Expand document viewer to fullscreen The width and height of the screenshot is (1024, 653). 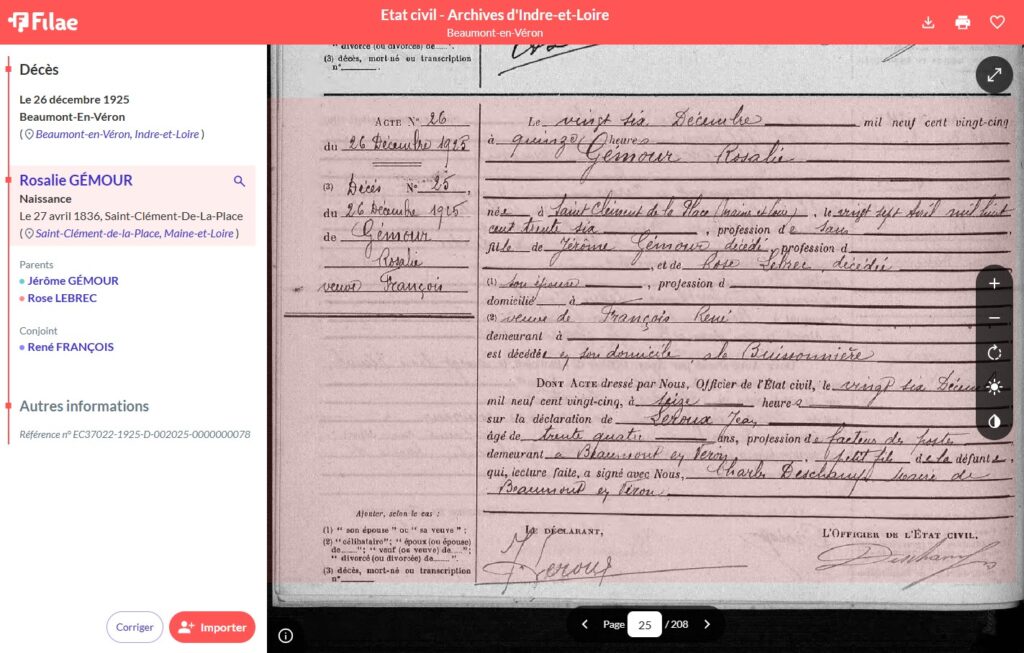pos(994,75)
